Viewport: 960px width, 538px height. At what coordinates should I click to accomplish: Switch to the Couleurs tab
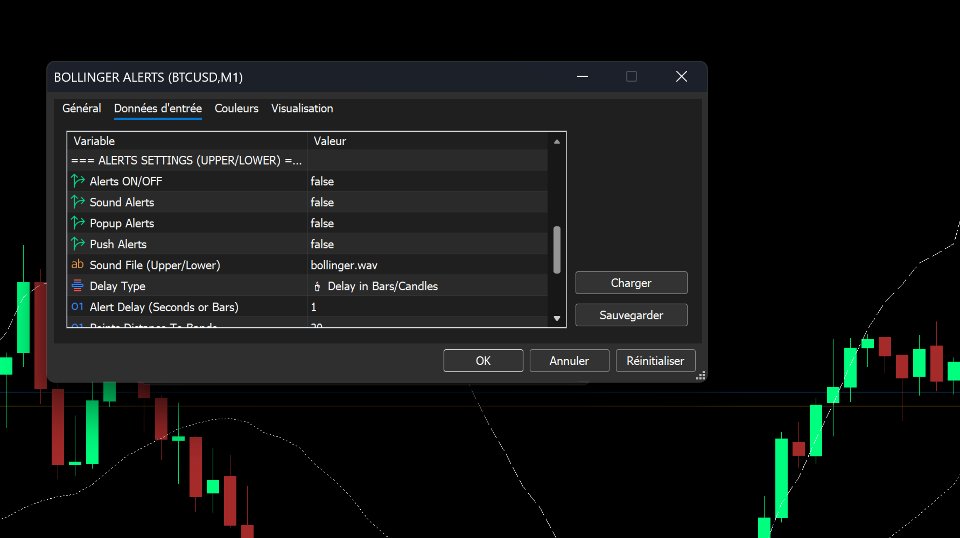point(236,108)
